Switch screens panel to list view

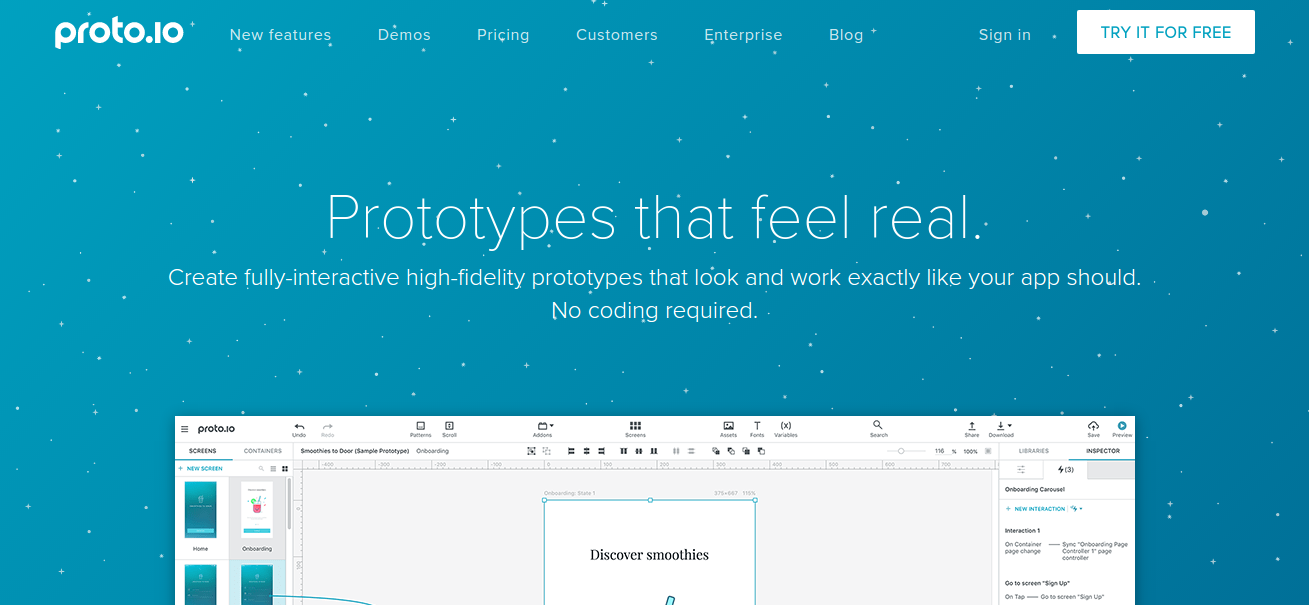pos(273,468)
